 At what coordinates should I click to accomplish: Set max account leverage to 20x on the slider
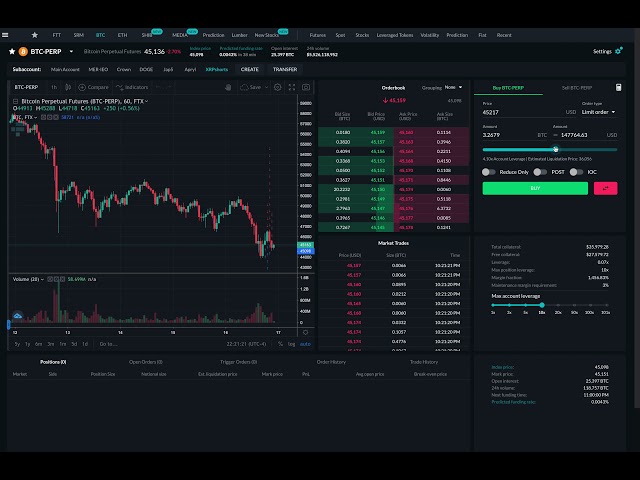pos(558,305)
